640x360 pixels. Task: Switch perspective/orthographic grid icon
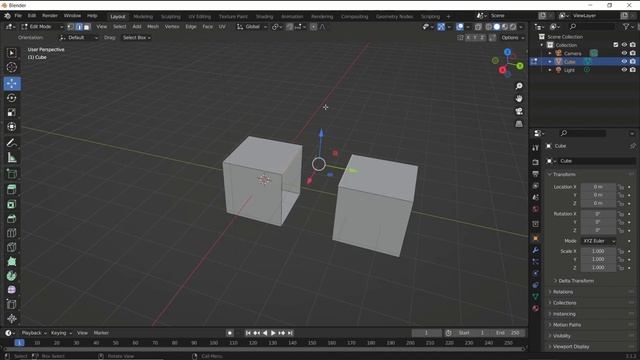519,124
